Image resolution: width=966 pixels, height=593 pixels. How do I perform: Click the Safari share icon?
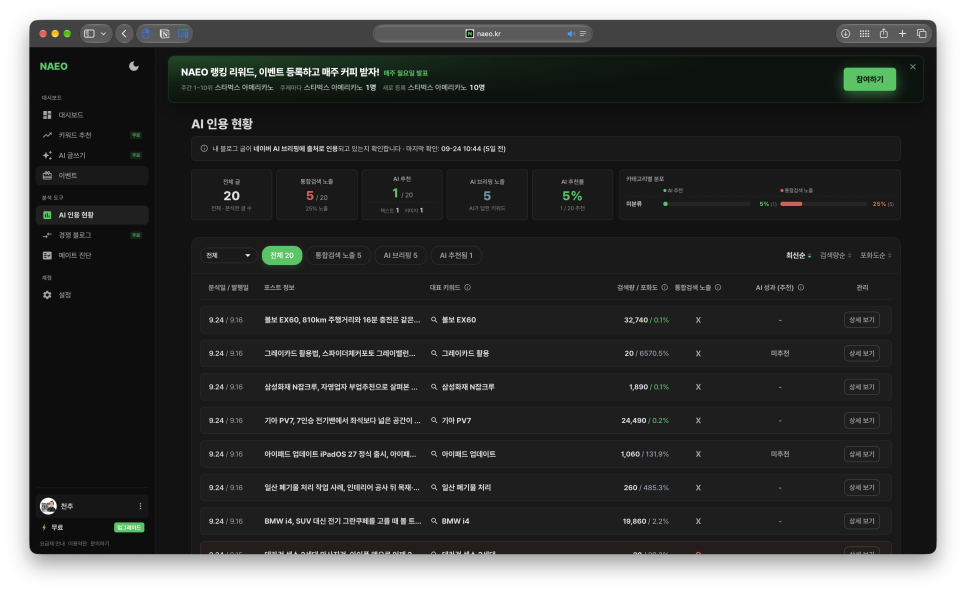tap(883, 34)
